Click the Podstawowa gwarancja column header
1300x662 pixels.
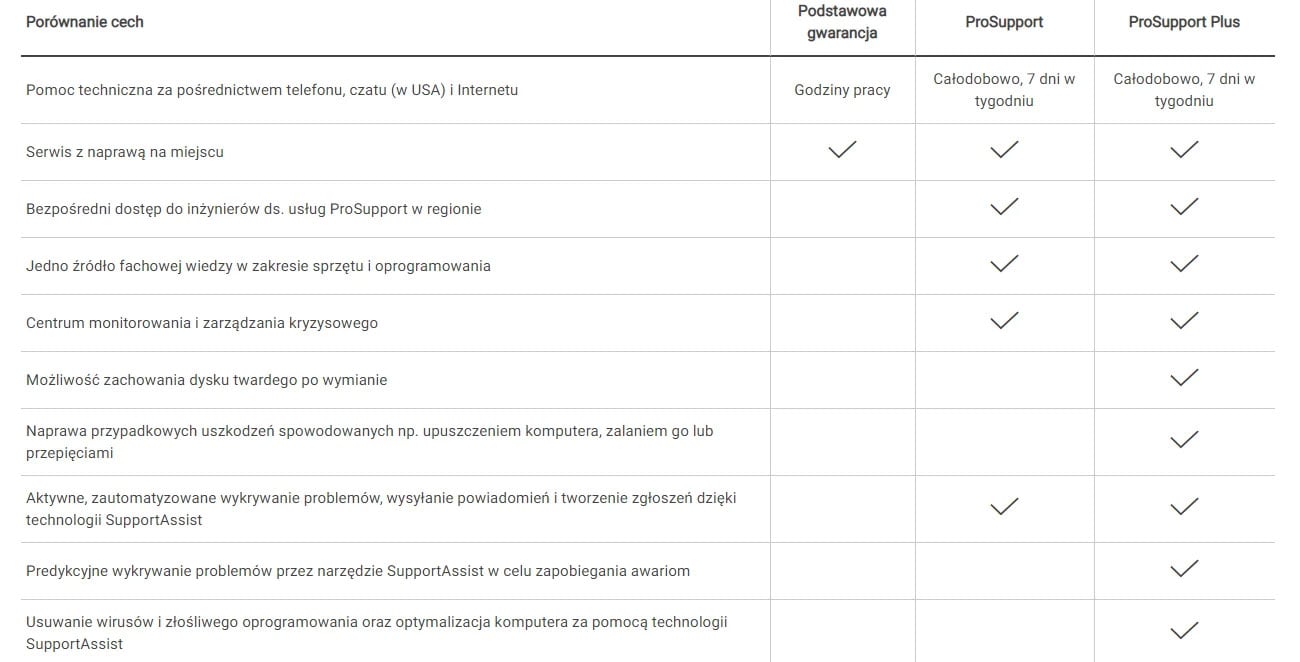click(842, 22)
